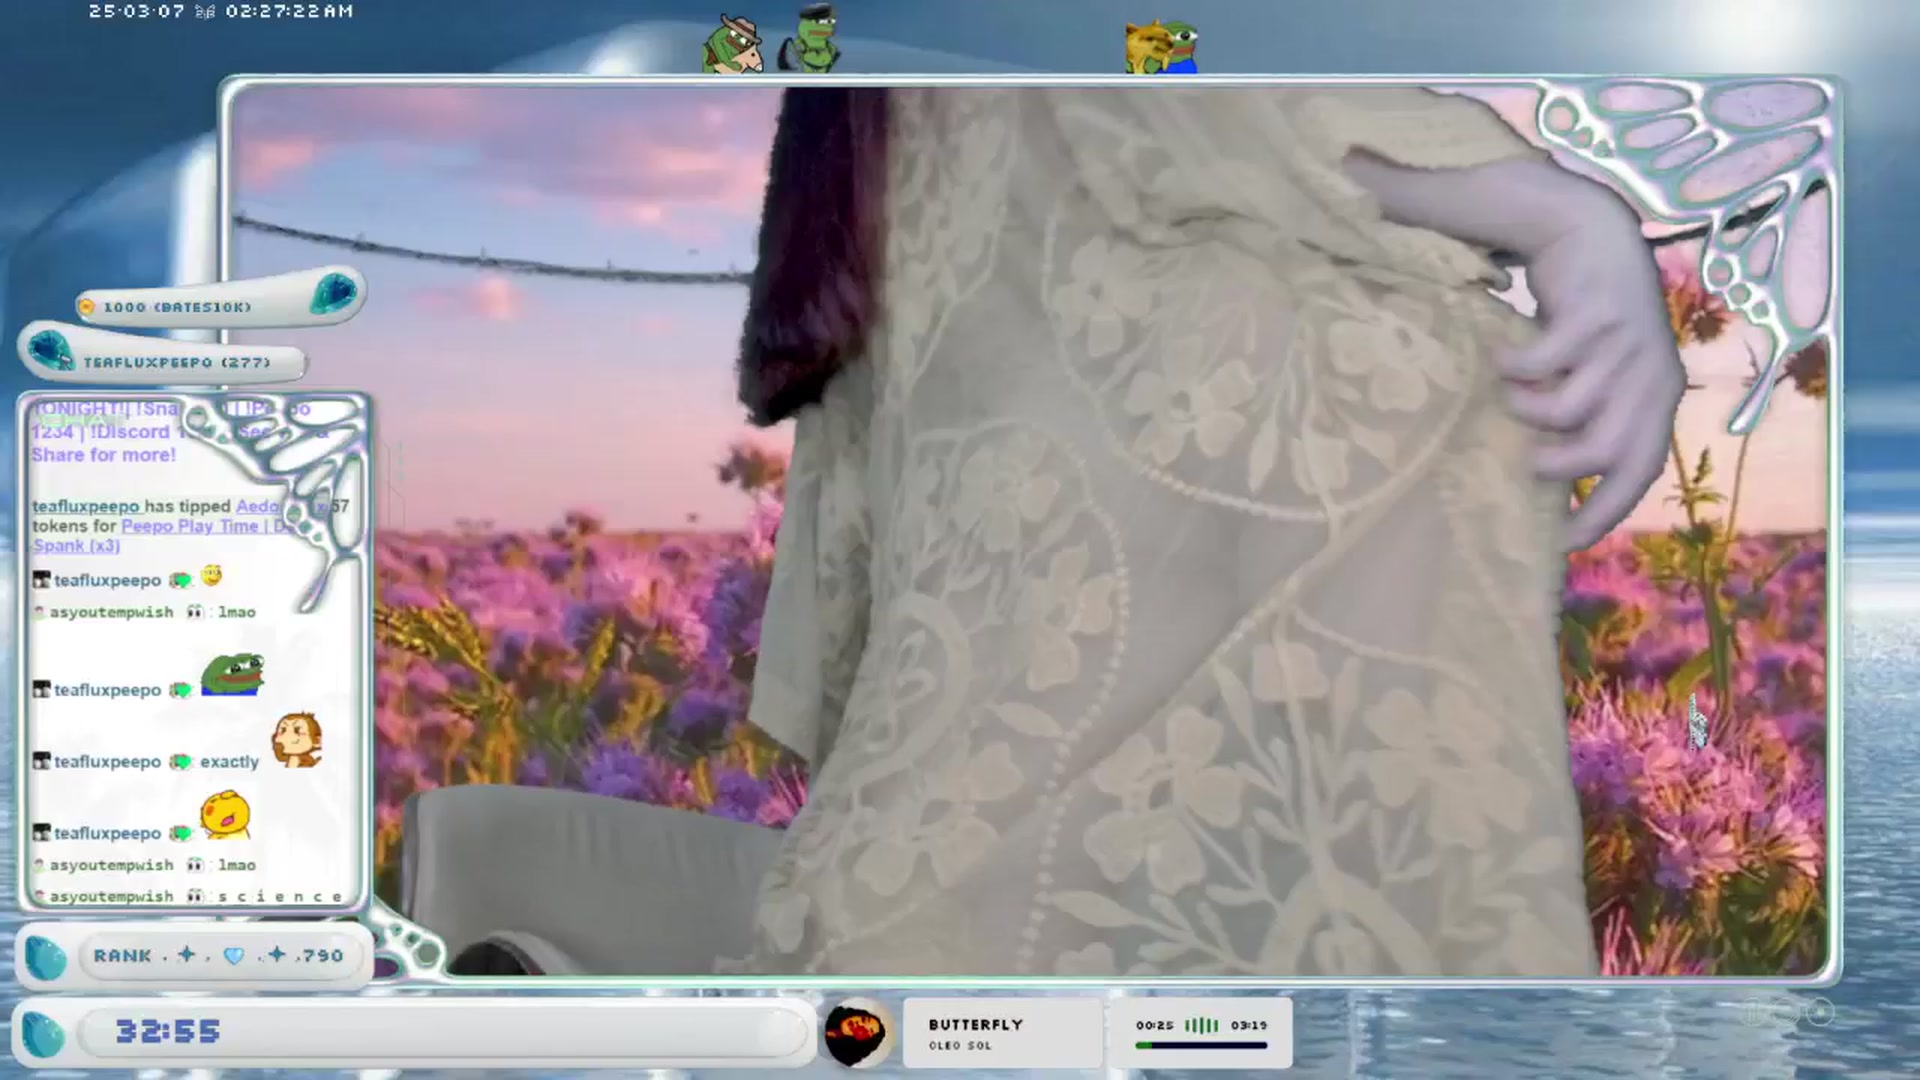Image resolution: width=1920 pixels, height=1080 pixels.
Task: Click the round album art beside BUTTERFLY
Action: click(x=856, y=1034)
